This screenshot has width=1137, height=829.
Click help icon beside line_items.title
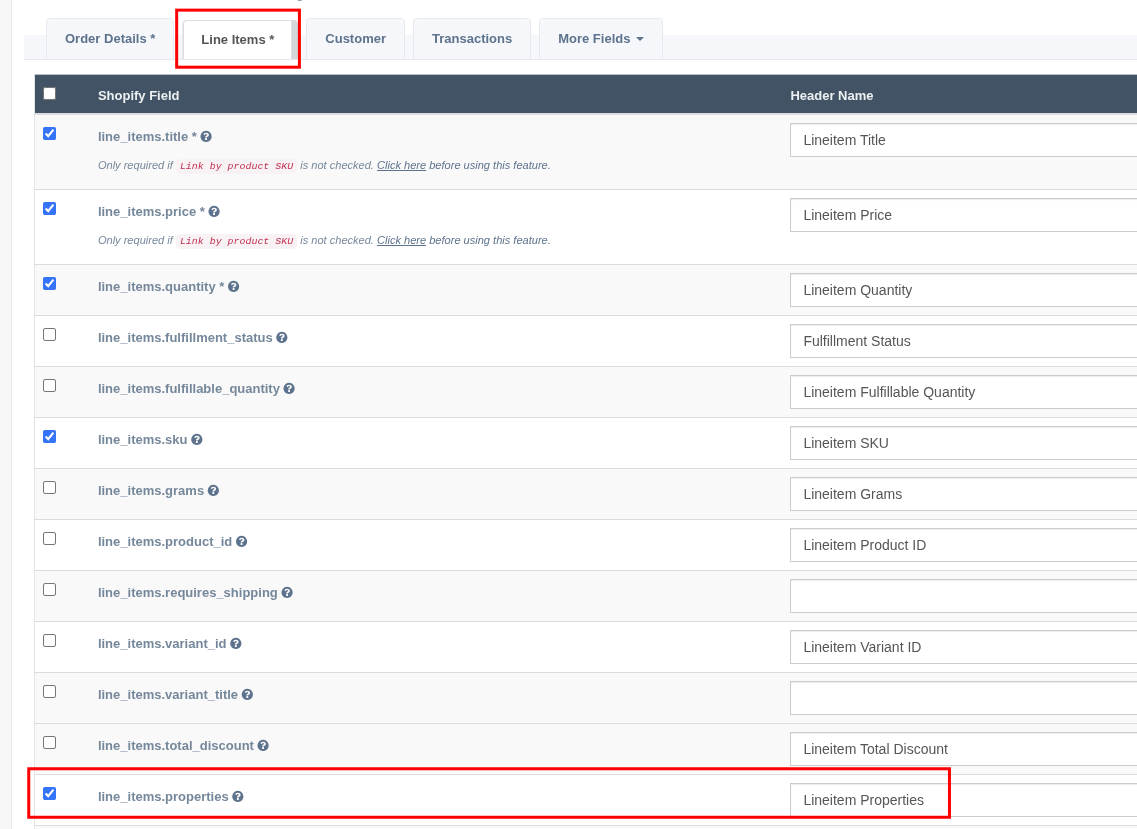(x=206, y=137)
